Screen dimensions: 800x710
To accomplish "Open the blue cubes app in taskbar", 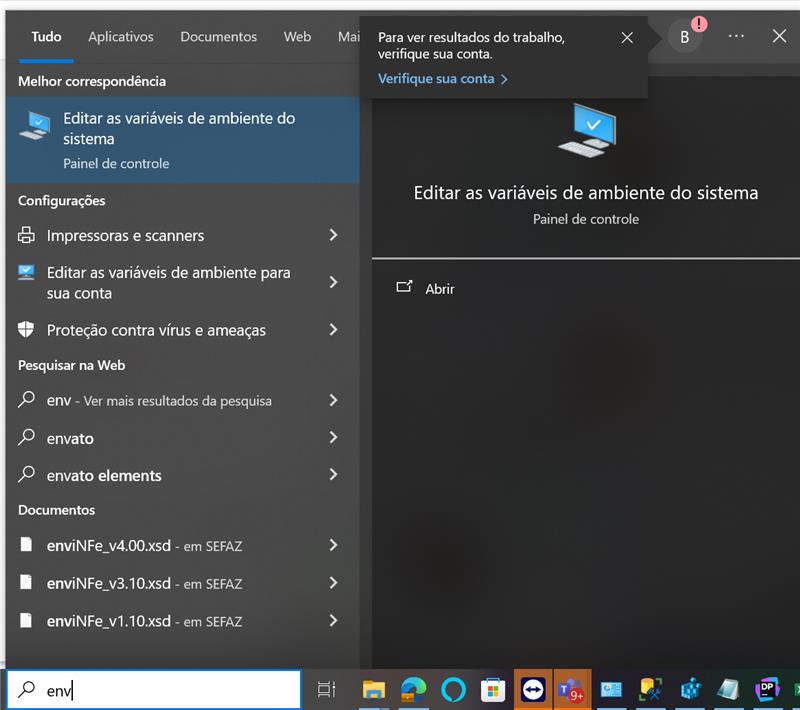I will tap(690, 690).
